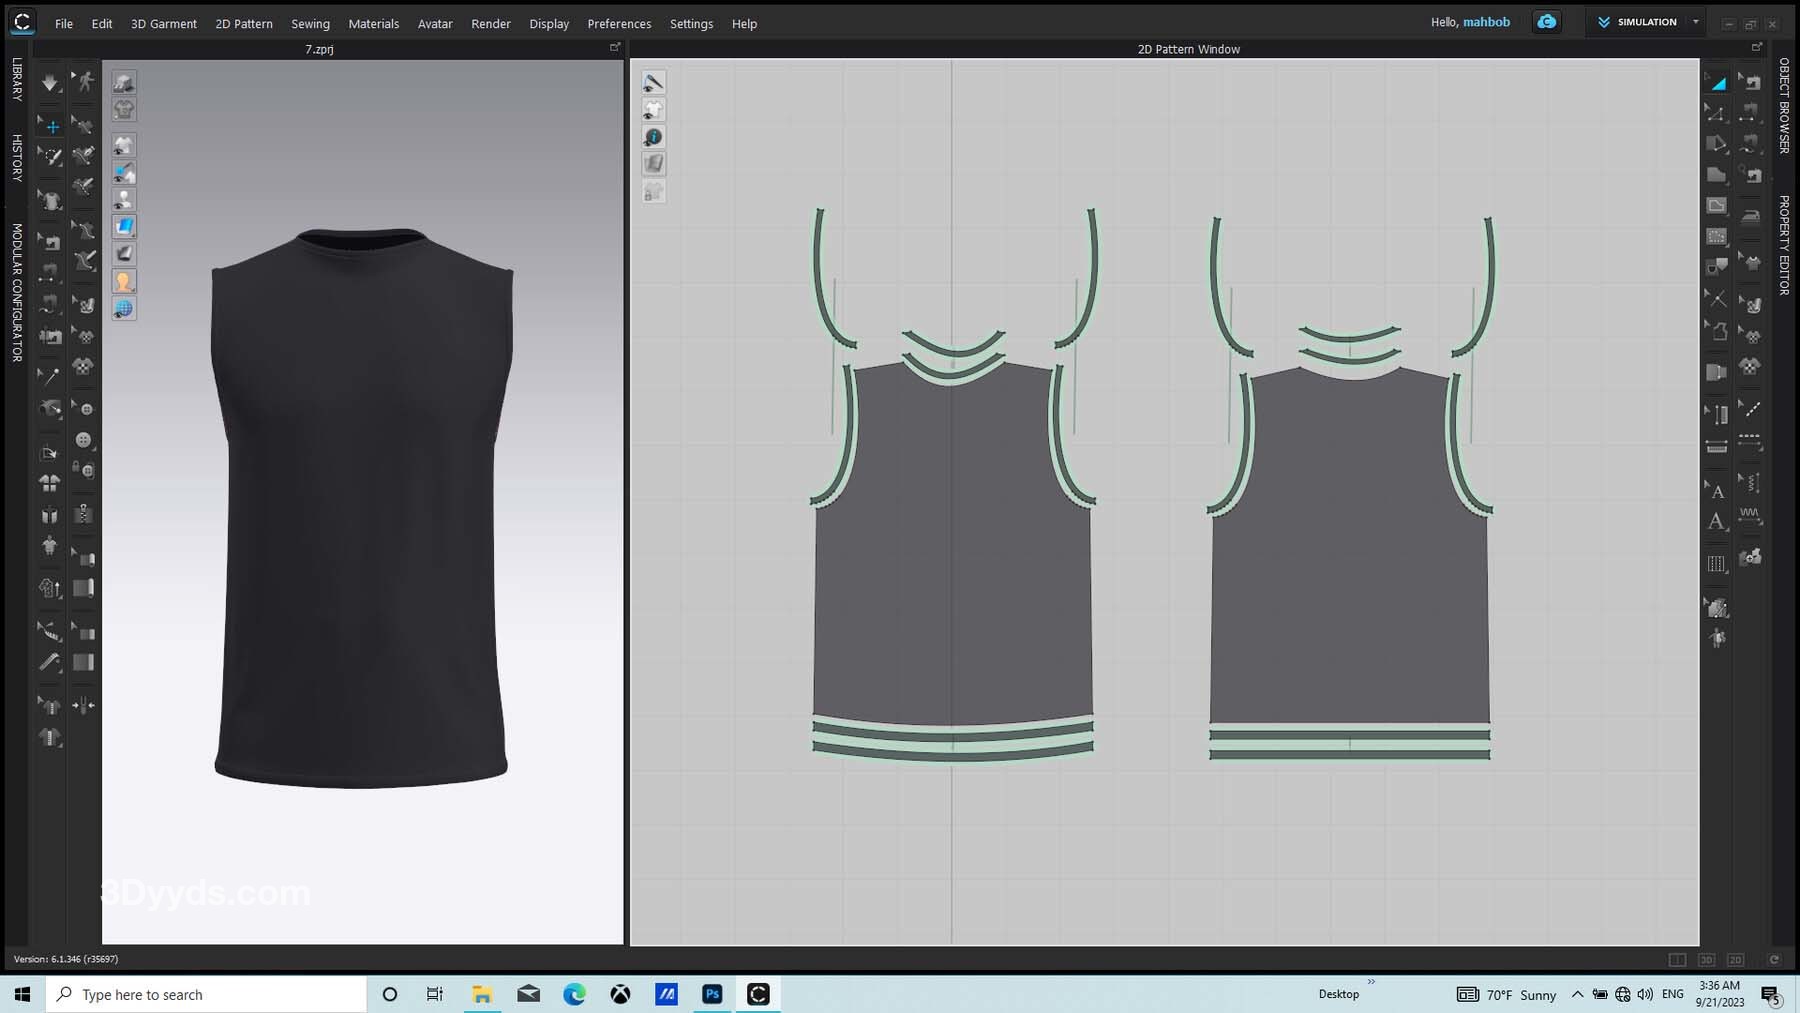Click the Select/Move tool with blue crosshair
1800x1013 pixels.
(x=51, y=126)
